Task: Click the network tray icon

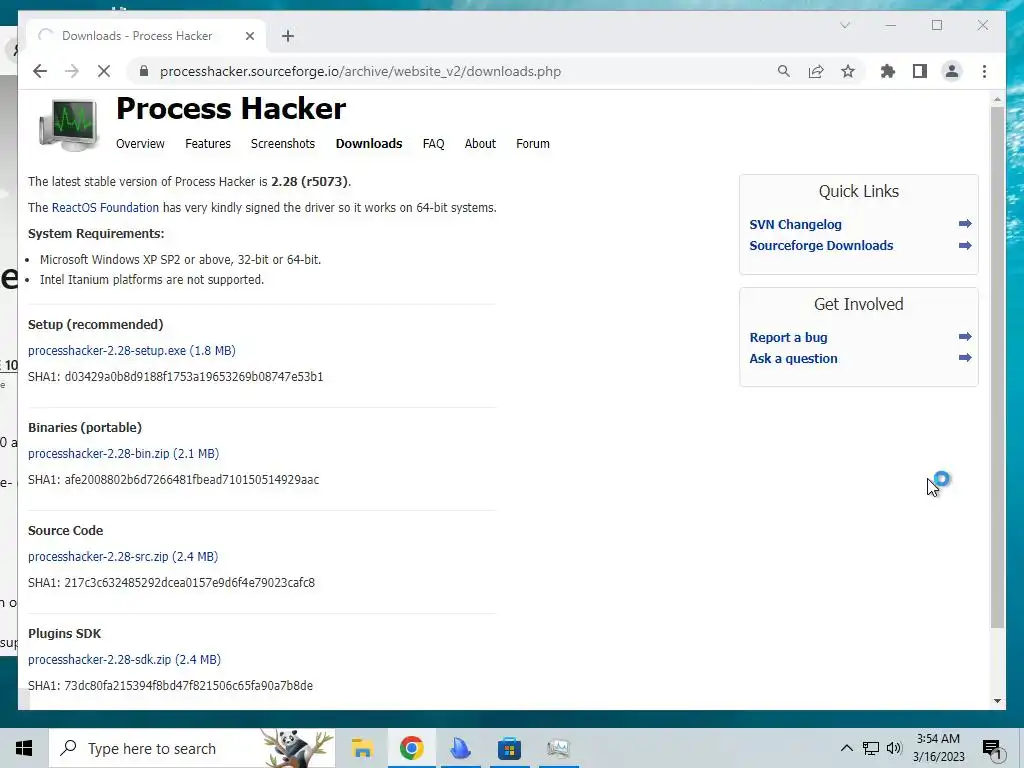Action: pos(871,748)
